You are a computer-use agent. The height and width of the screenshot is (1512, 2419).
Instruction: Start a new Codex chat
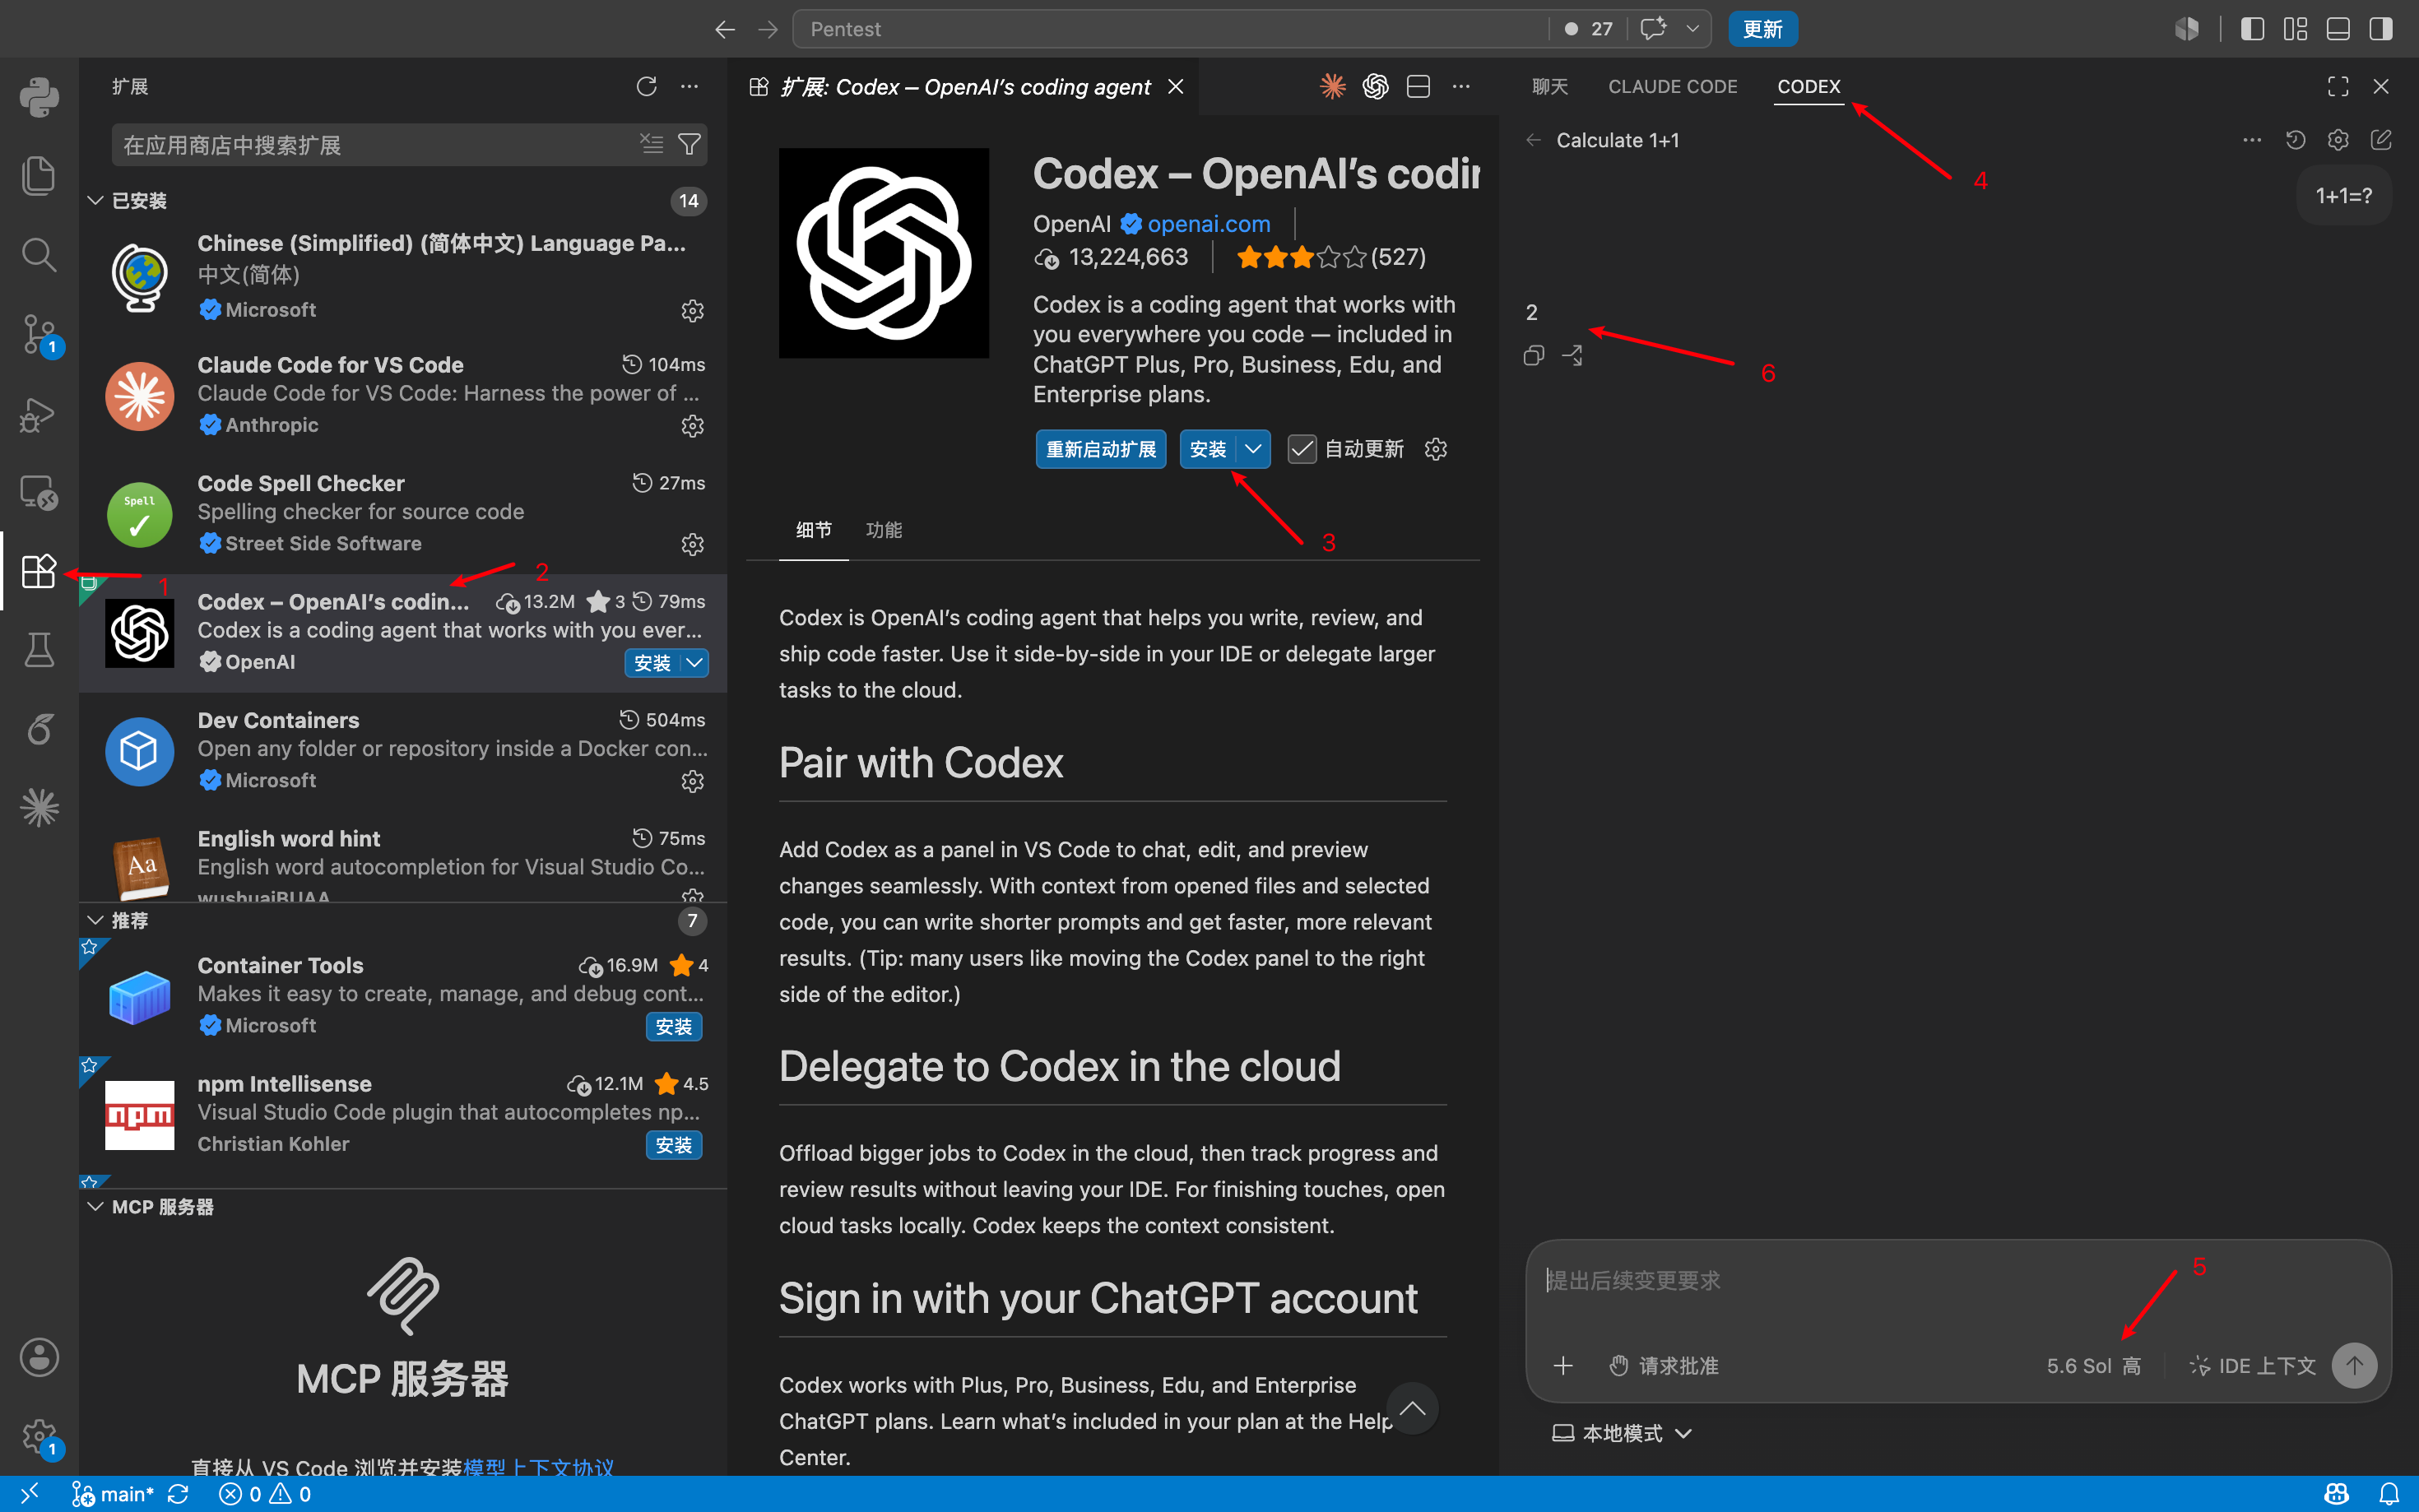coord(2381,140)
